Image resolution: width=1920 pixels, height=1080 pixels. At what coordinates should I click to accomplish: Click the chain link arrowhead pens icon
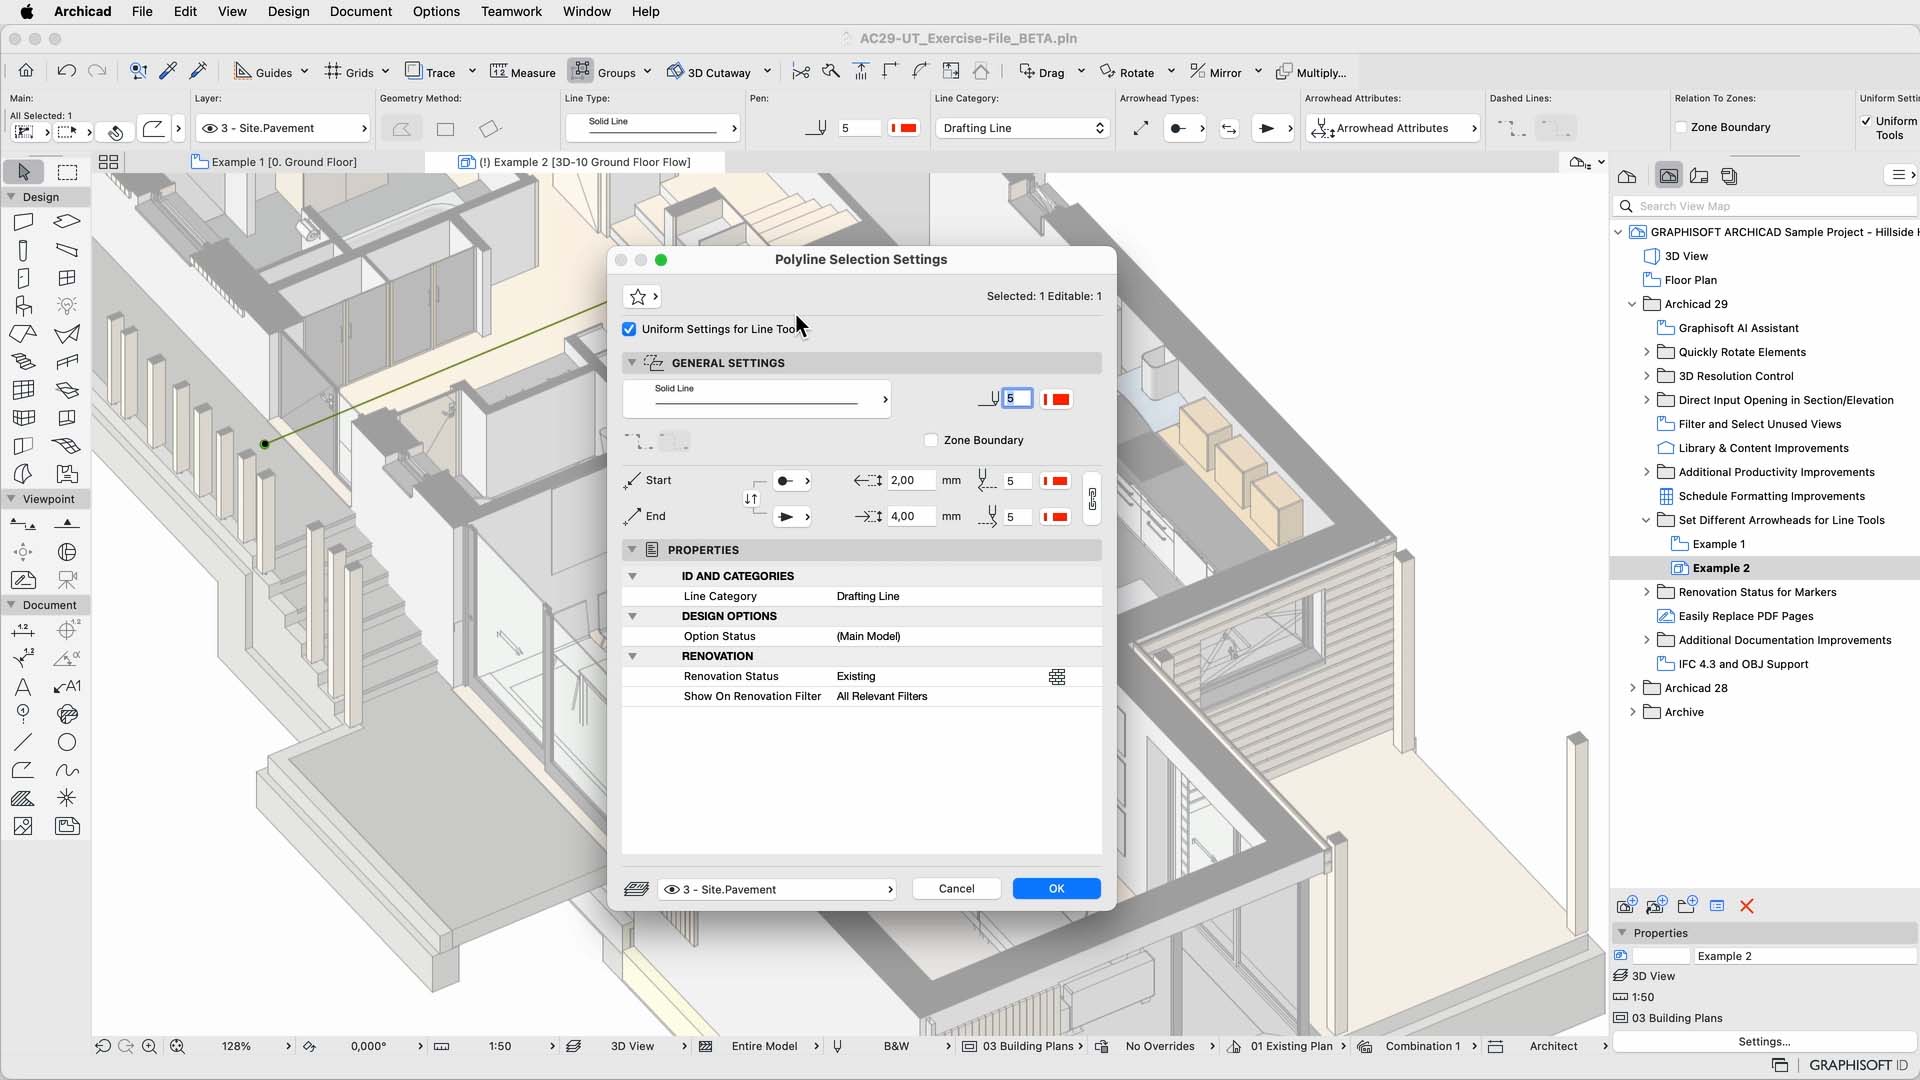pyautogui.click(x=1092, y=498)
